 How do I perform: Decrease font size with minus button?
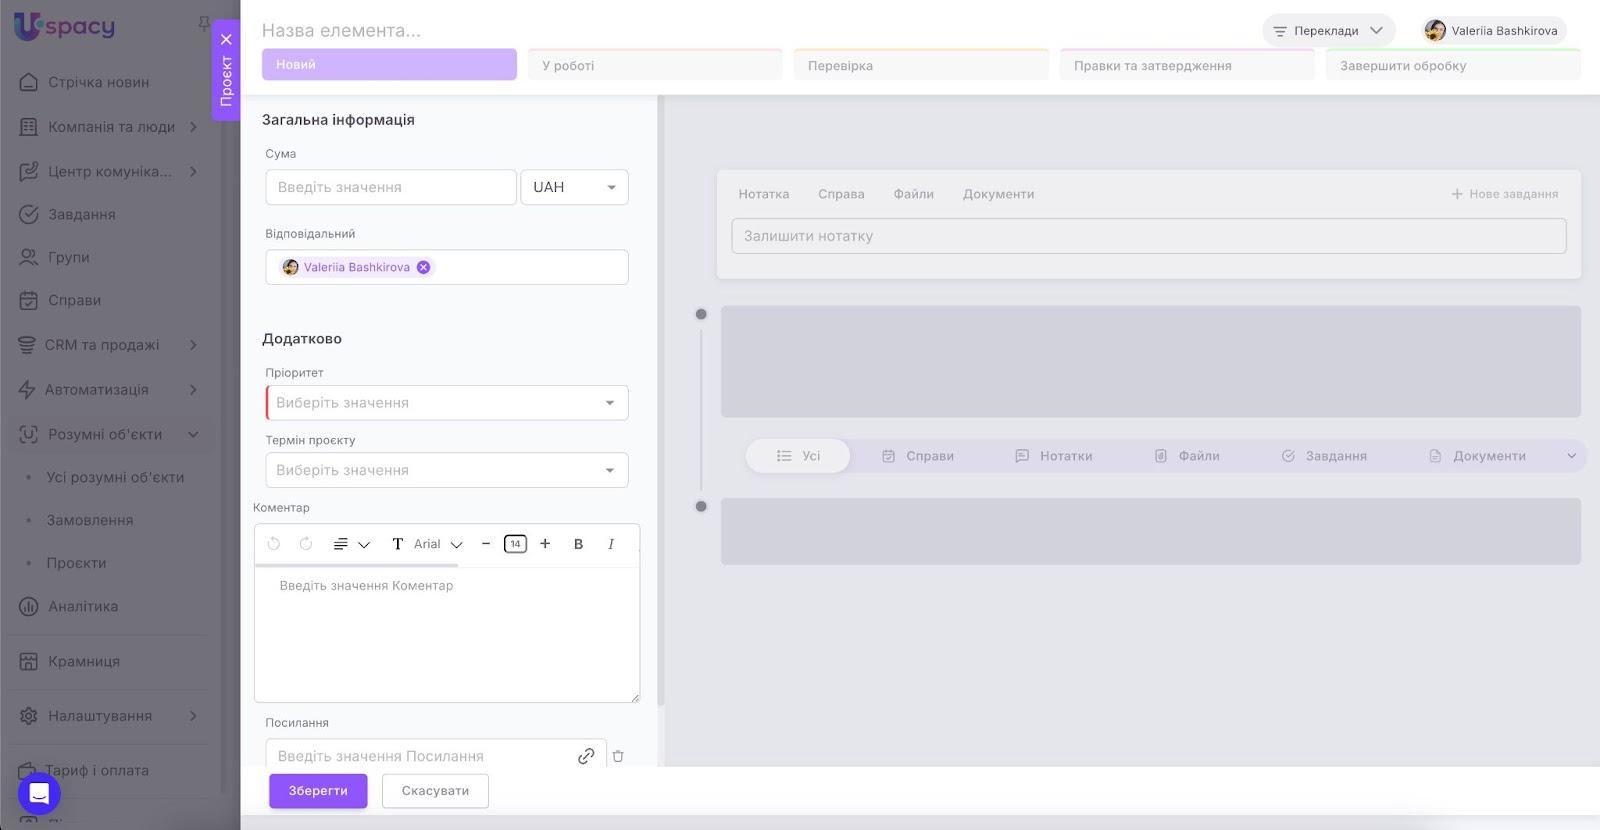[486, 544]
